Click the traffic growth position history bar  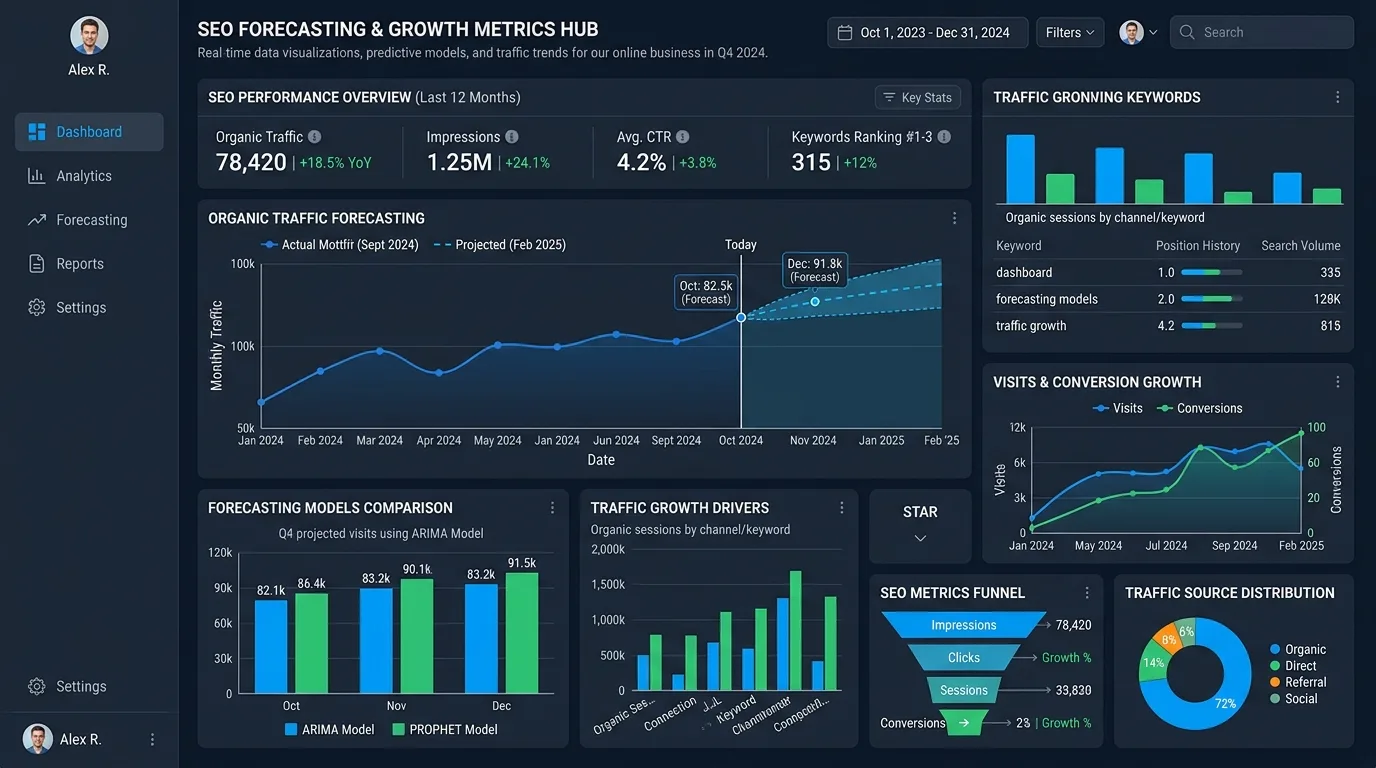click(x=1212, y=326)
